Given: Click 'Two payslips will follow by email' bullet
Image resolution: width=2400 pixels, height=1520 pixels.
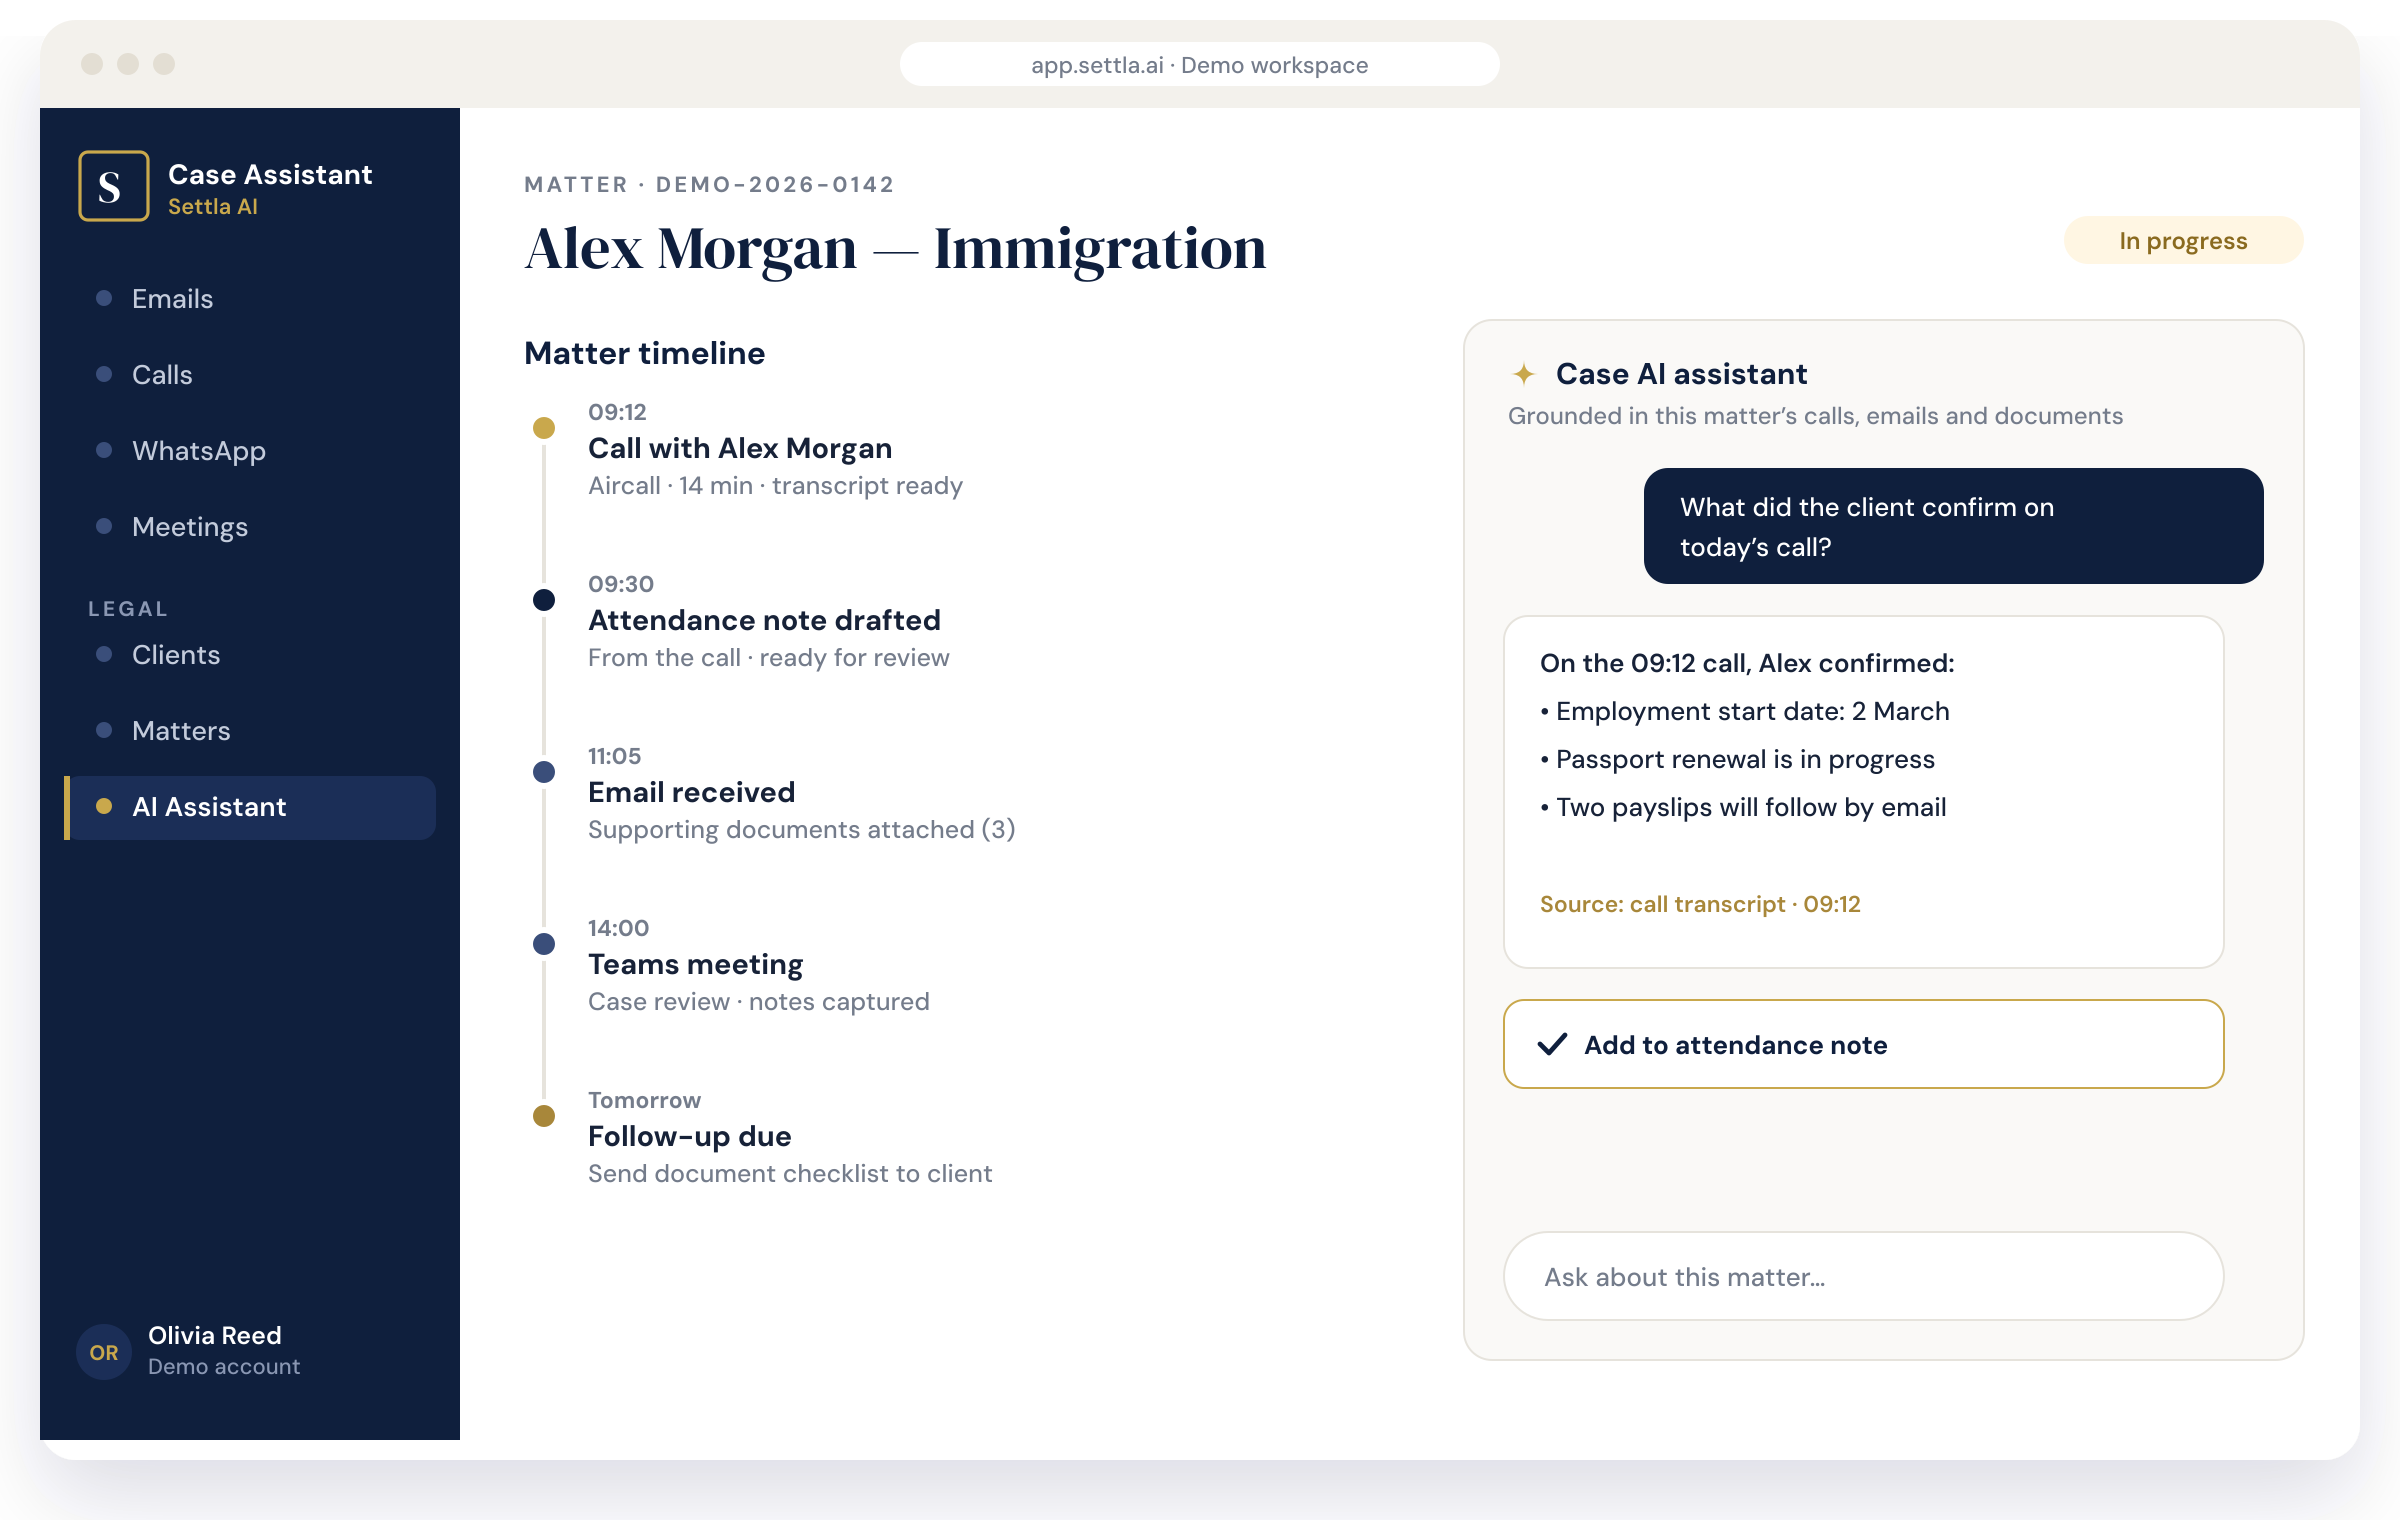Looking at the screenshot, I should click(x=1743, y=807).
